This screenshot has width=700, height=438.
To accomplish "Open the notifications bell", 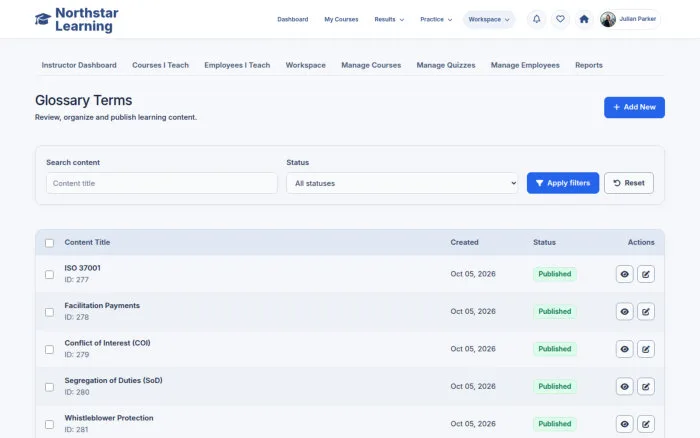I will [537, 19].
